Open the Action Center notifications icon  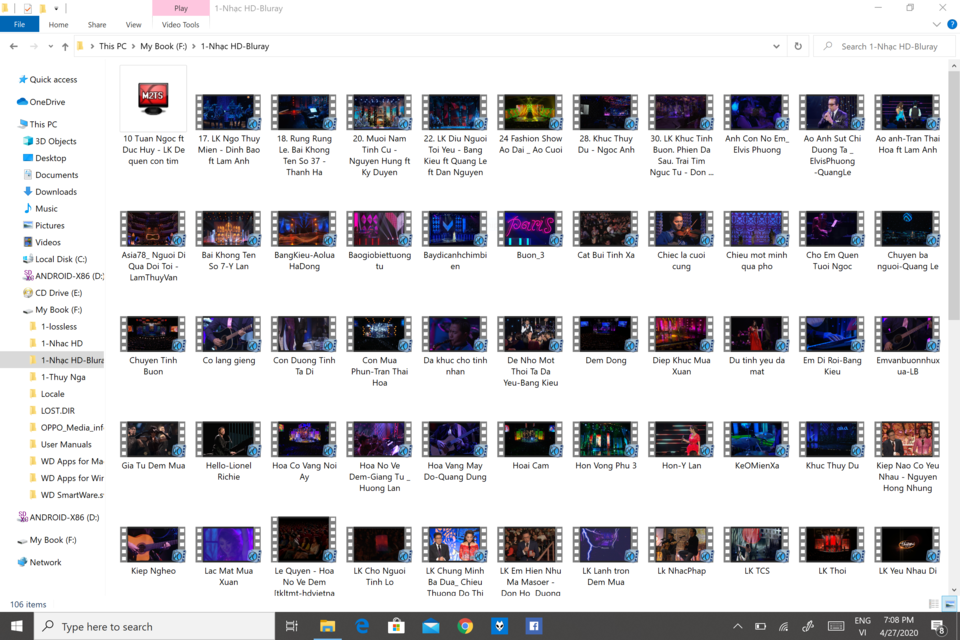tap(938, 626)
